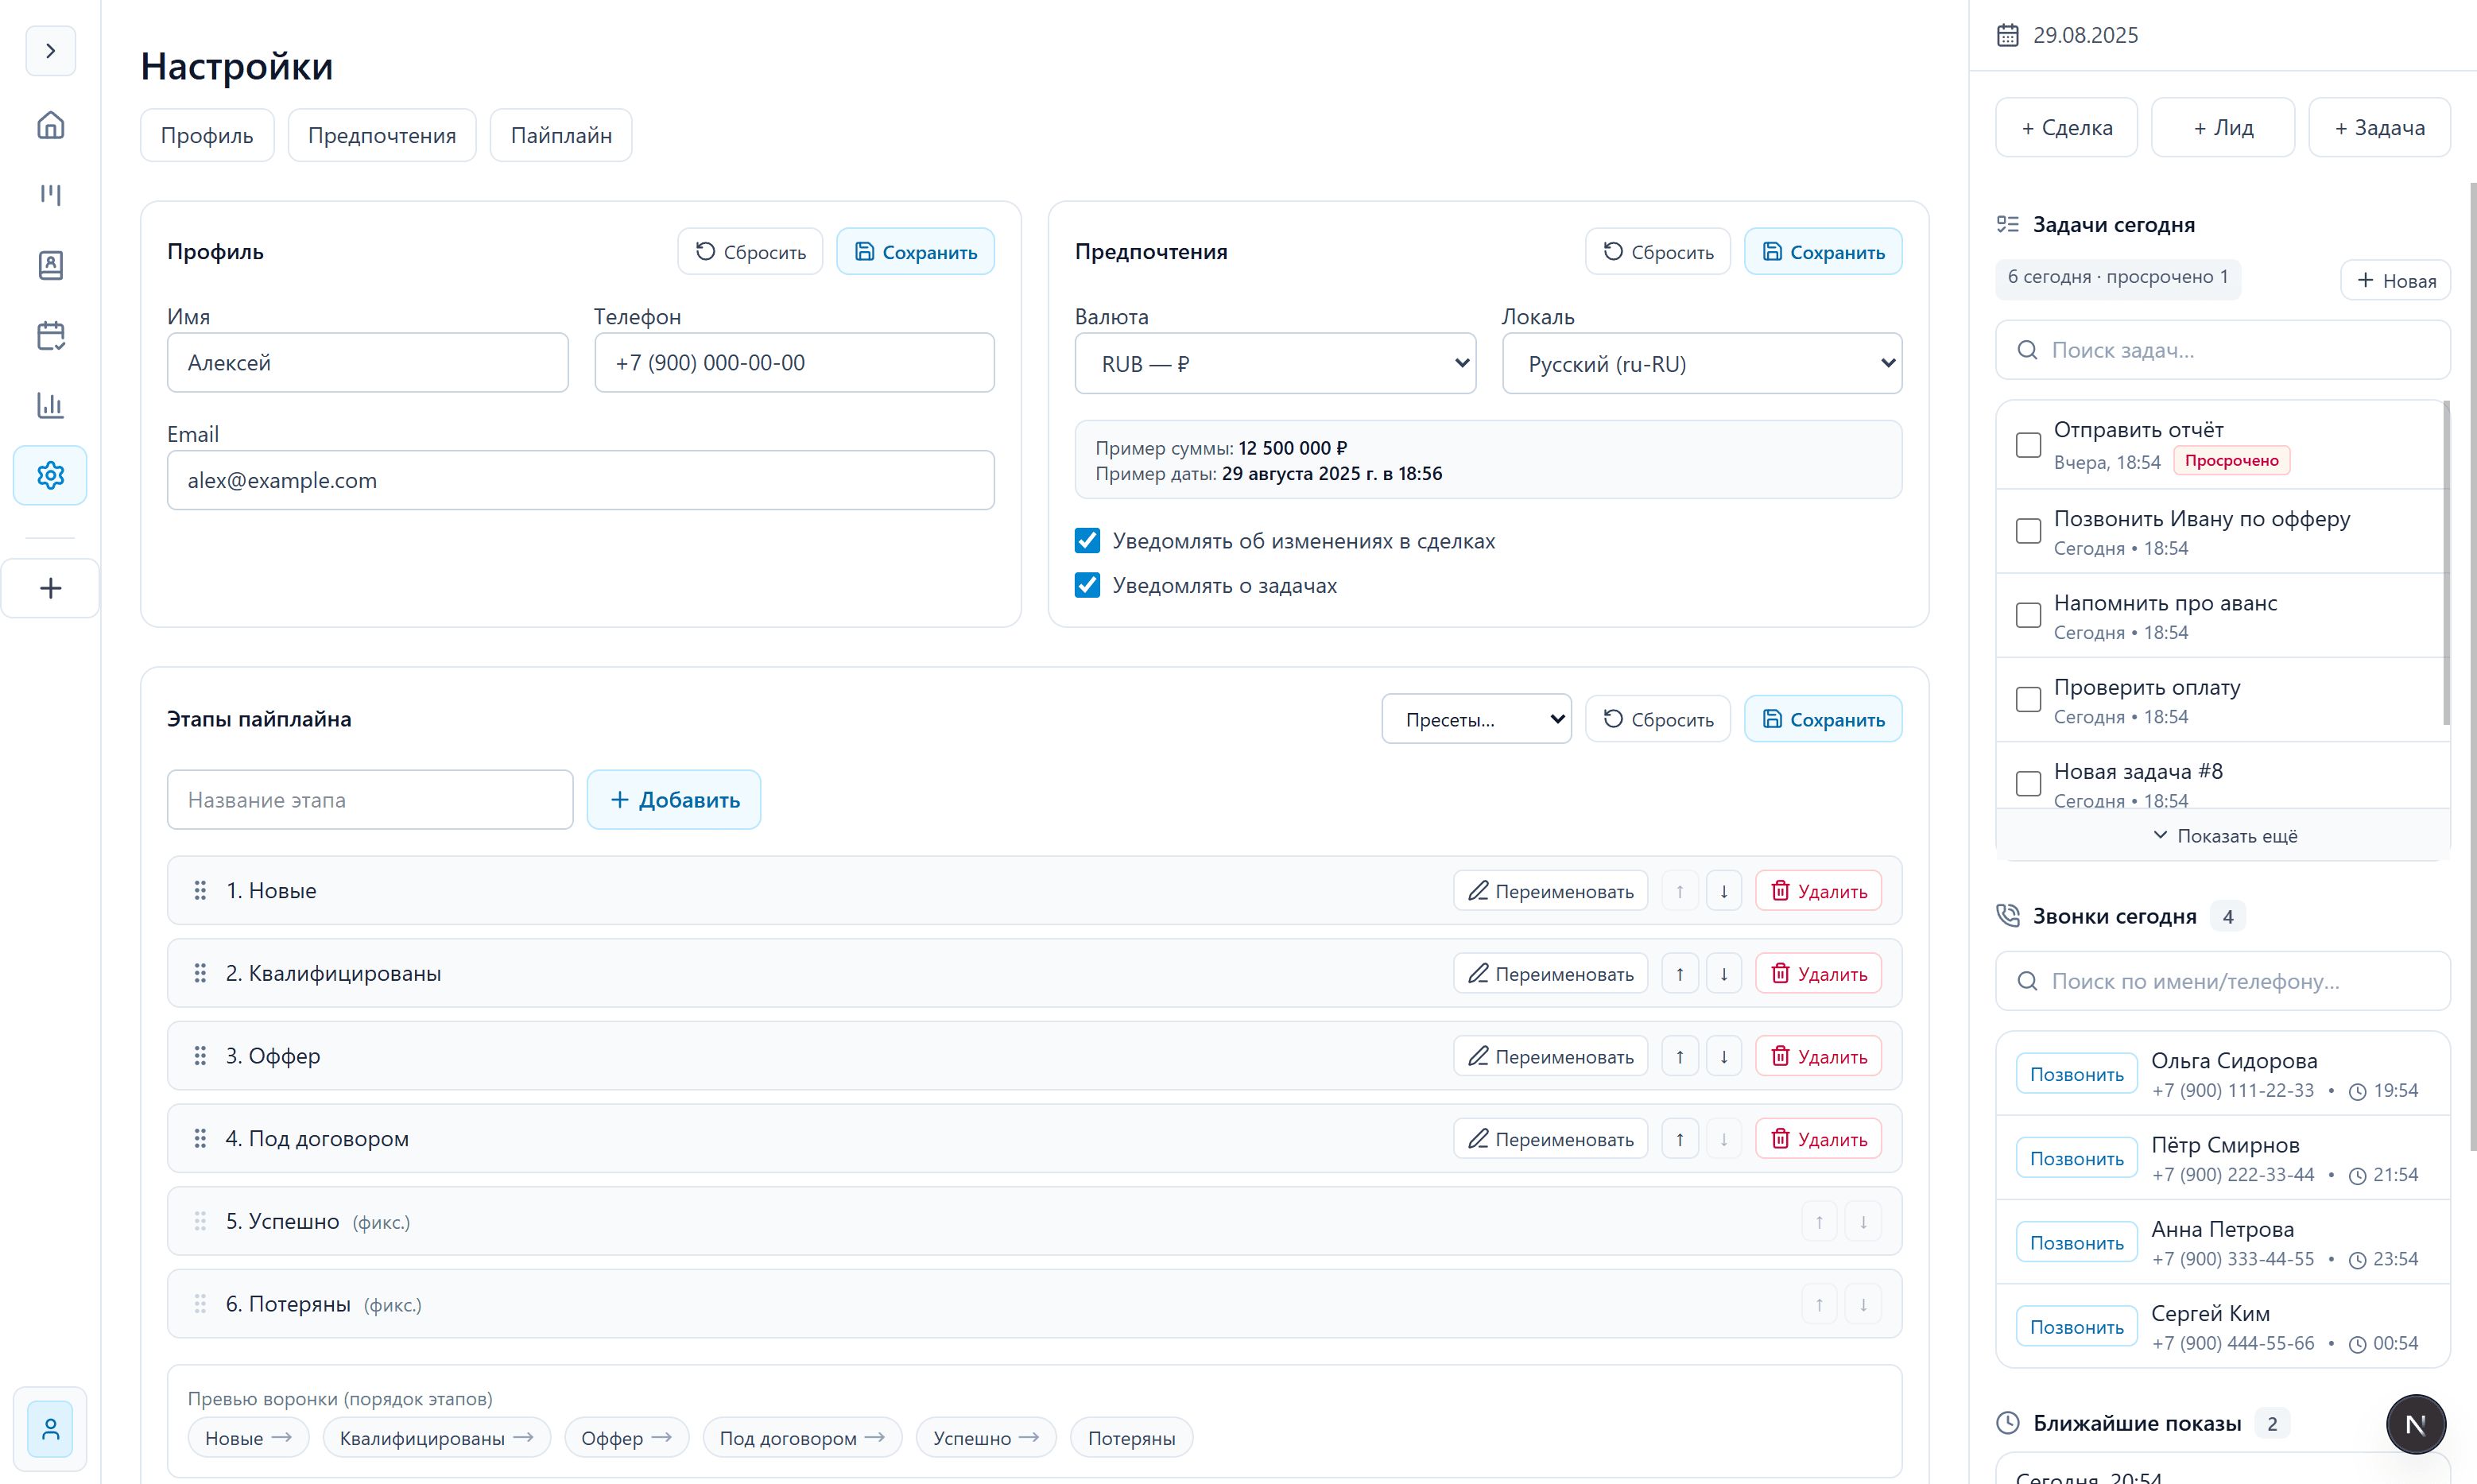Open the analytics chart sidebar icon
Image resolution: width=2477 pixels, height=1484 pixels.
click(x=50, y=405)
